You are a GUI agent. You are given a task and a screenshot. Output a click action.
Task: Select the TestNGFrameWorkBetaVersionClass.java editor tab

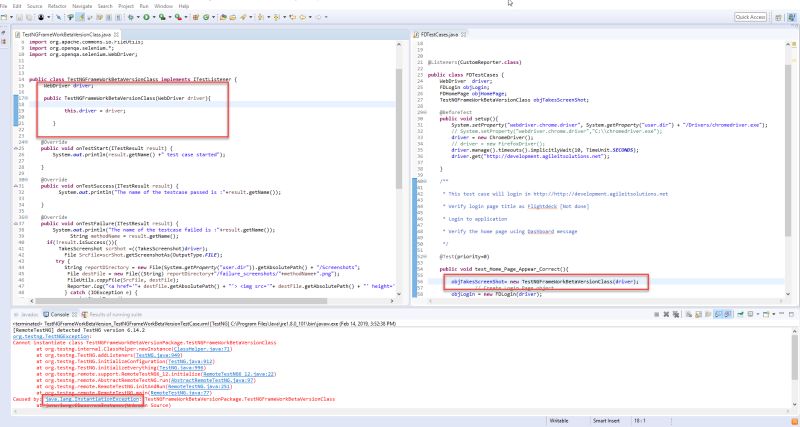point(66,34)
